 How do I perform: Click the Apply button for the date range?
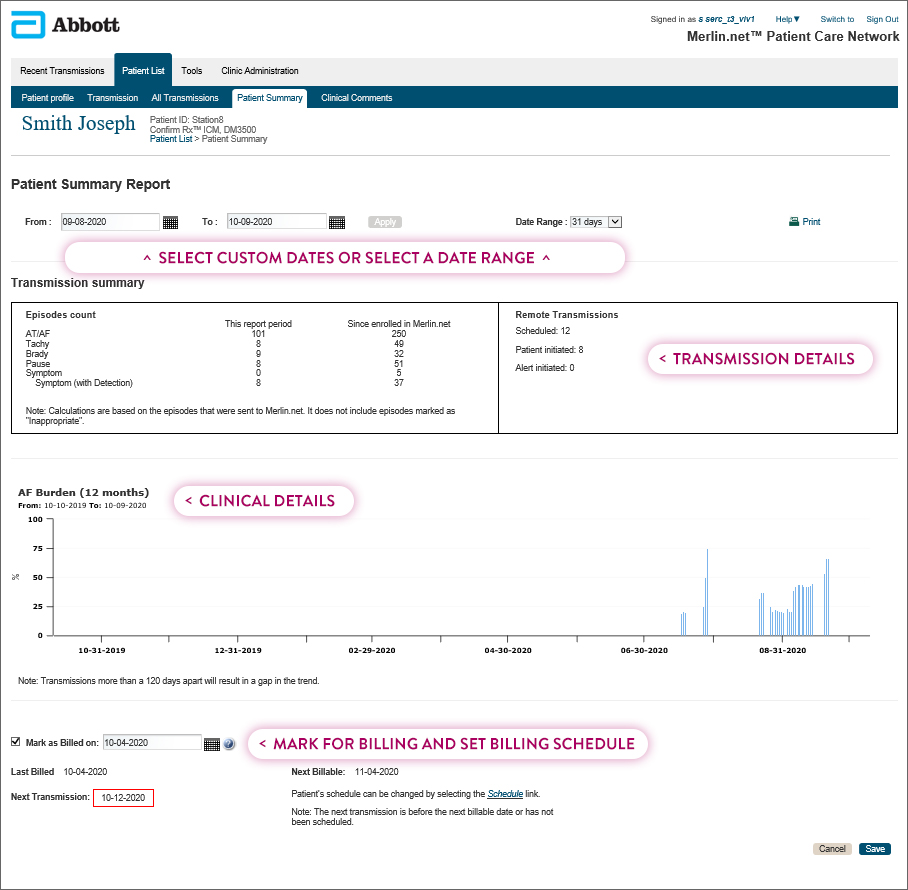384,221
